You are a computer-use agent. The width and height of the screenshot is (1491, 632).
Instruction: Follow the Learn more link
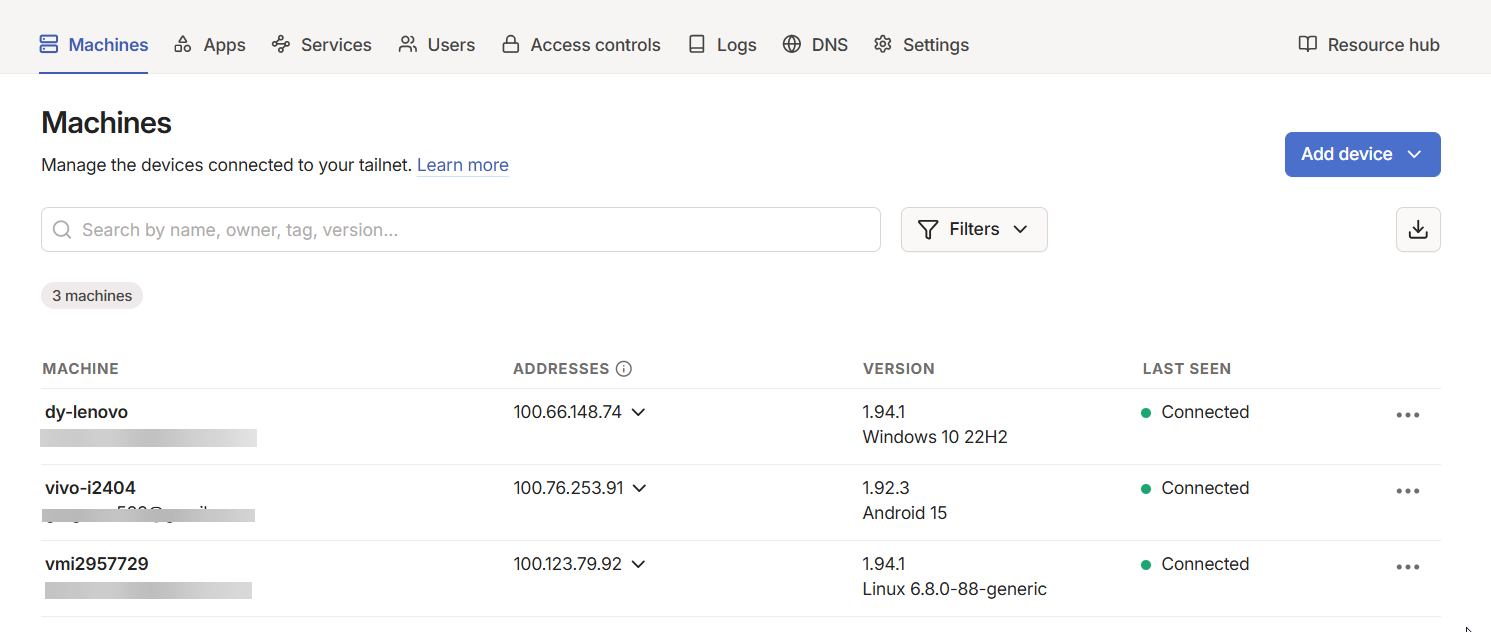[x=462, y=165]
